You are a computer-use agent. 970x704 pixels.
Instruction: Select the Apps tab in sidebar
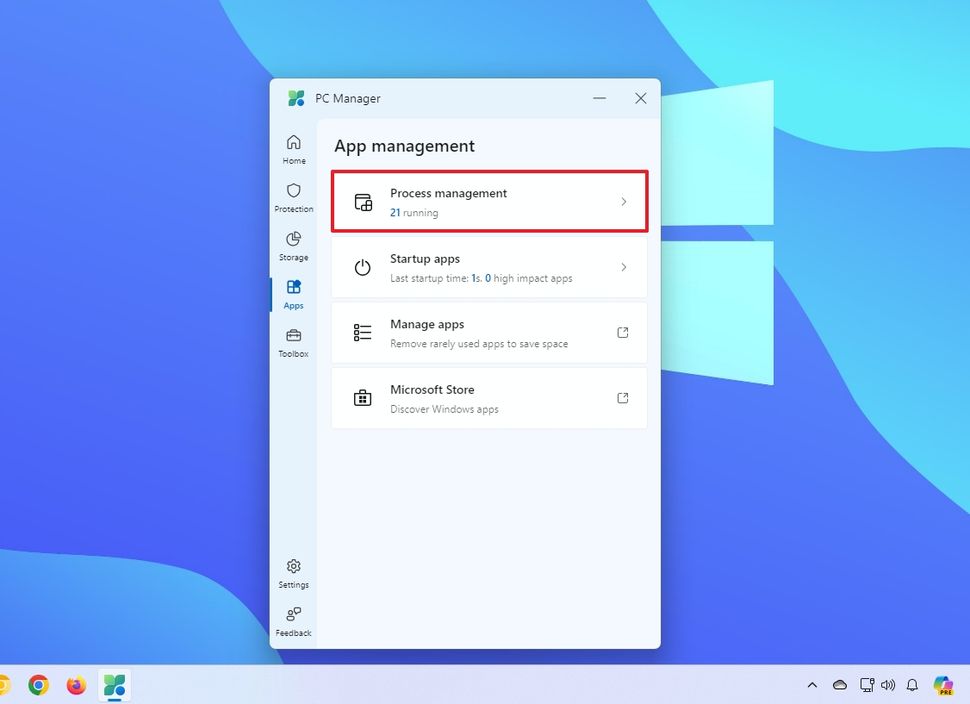click(x=293, y=289)
